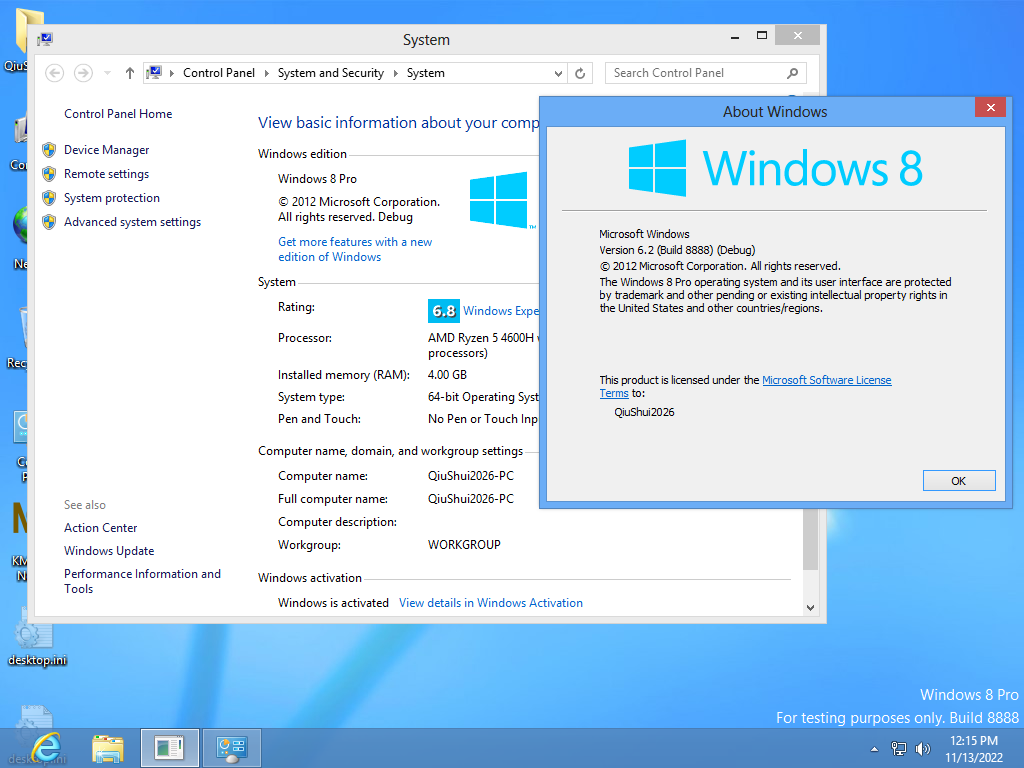Click the shield icon beside Remote settings
Viewport: 1024px width, 768px height.
coord(49,174)
